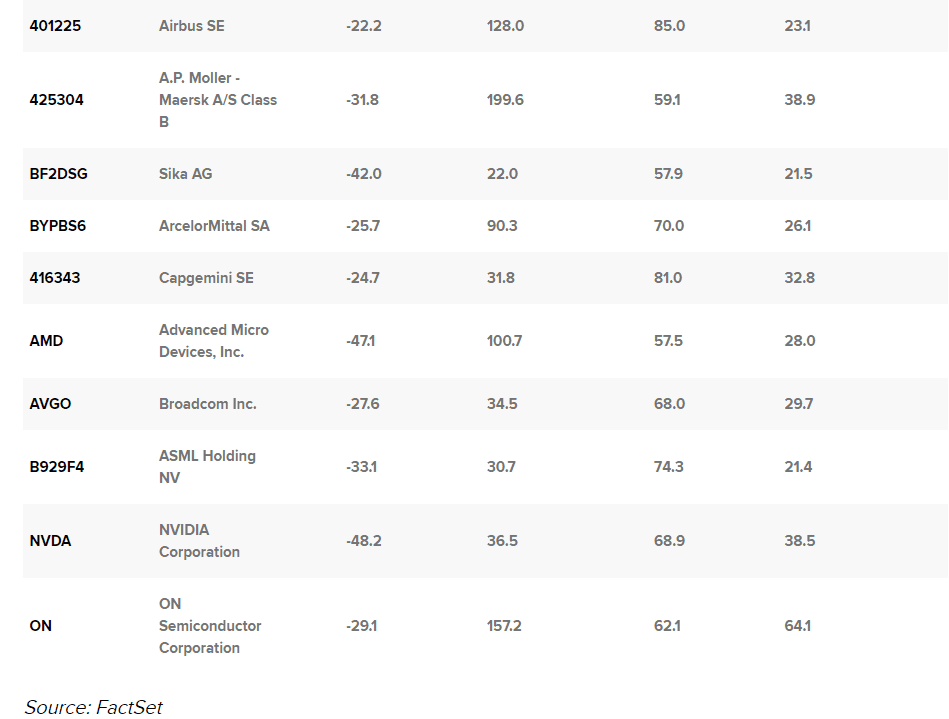Select ticker 425304 in the table
The width and height of the screenshot is (949, 719).
click(x=56, y=100)
